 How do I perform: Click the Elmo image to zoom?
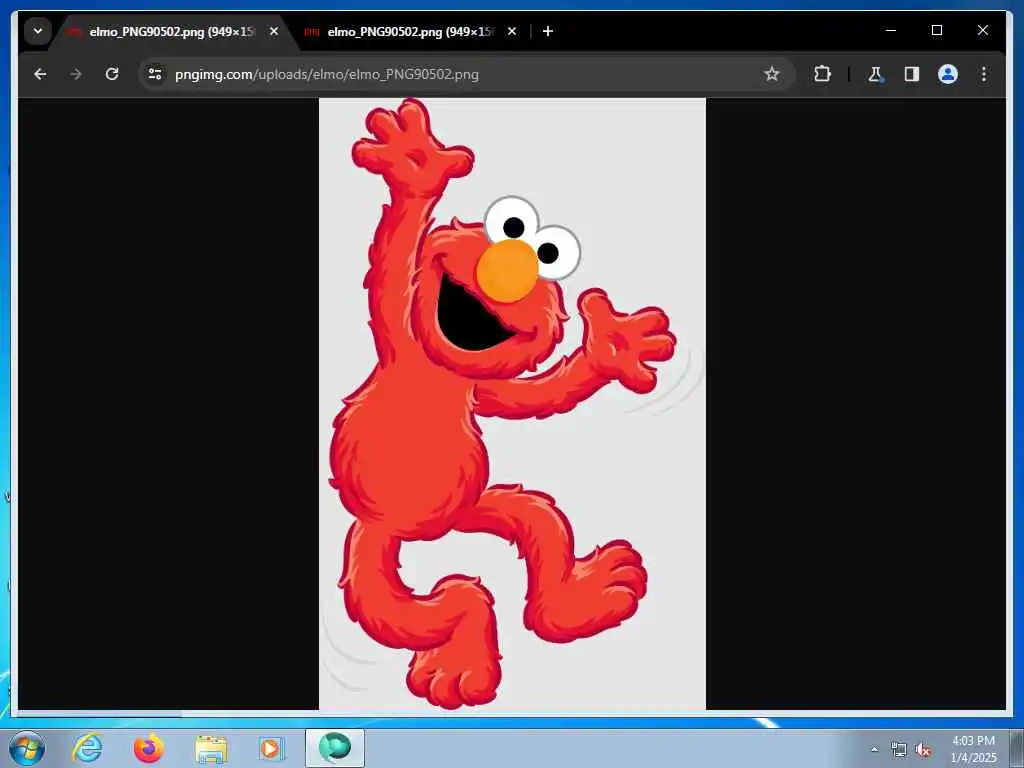click(x=512, y=404)
